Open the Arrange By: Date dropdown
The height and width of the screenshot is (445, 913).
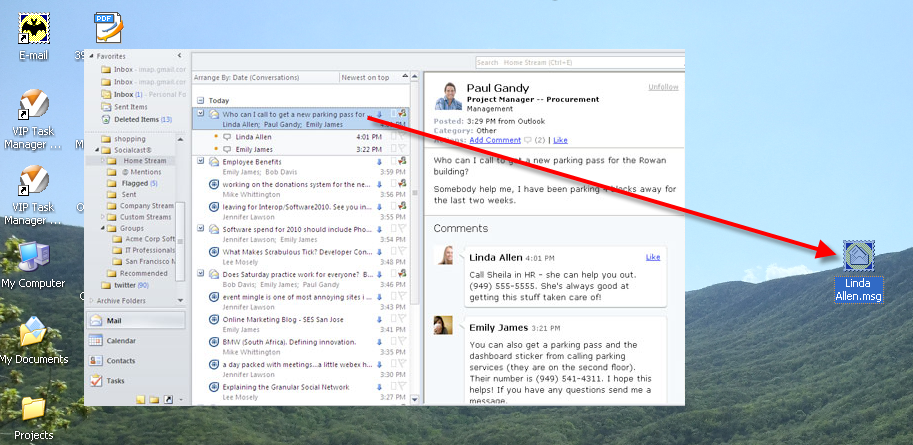click(264, 77)
